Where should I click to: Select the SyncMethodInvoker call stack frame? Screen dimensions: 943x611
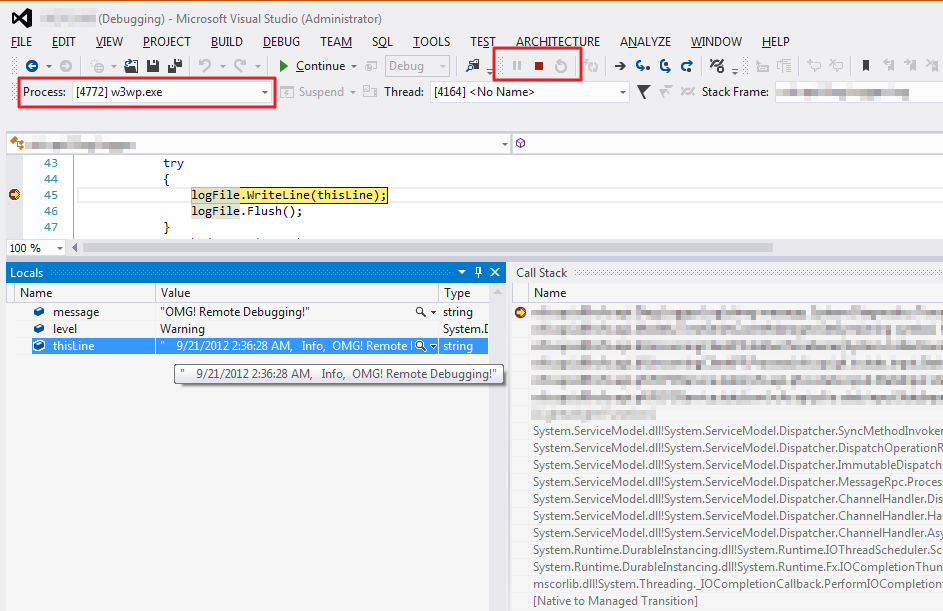pos(737,431)
